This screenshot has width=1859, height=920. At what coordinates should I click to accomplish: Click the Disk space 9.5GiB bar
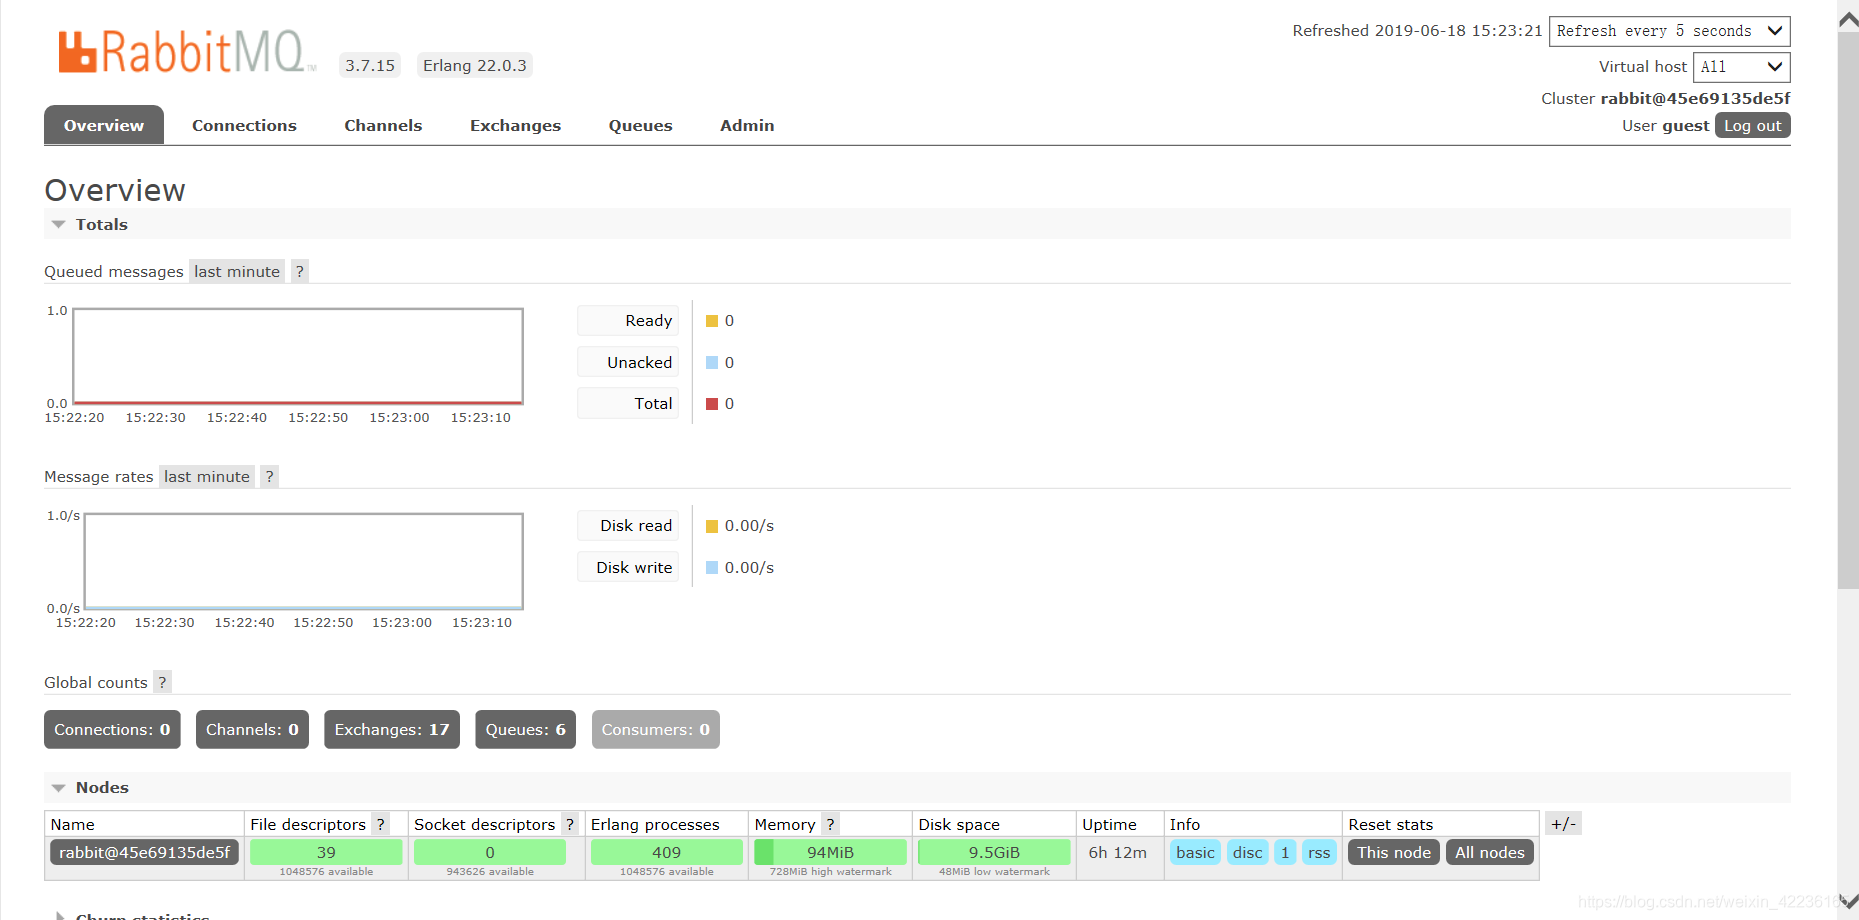pos(994,852)
